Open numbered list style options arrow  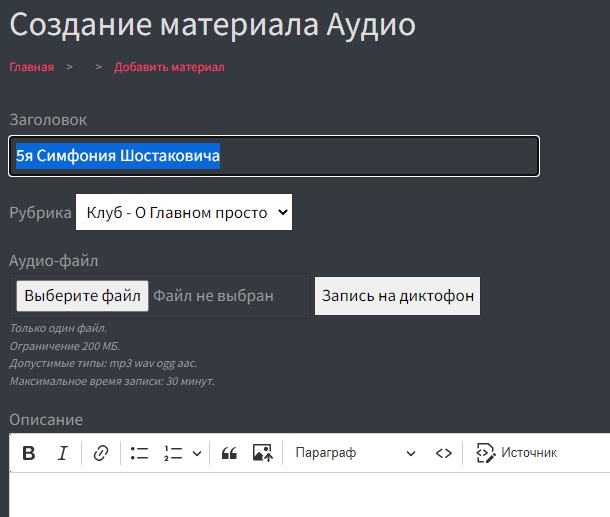pyautogui.click(x=197, y=454)
